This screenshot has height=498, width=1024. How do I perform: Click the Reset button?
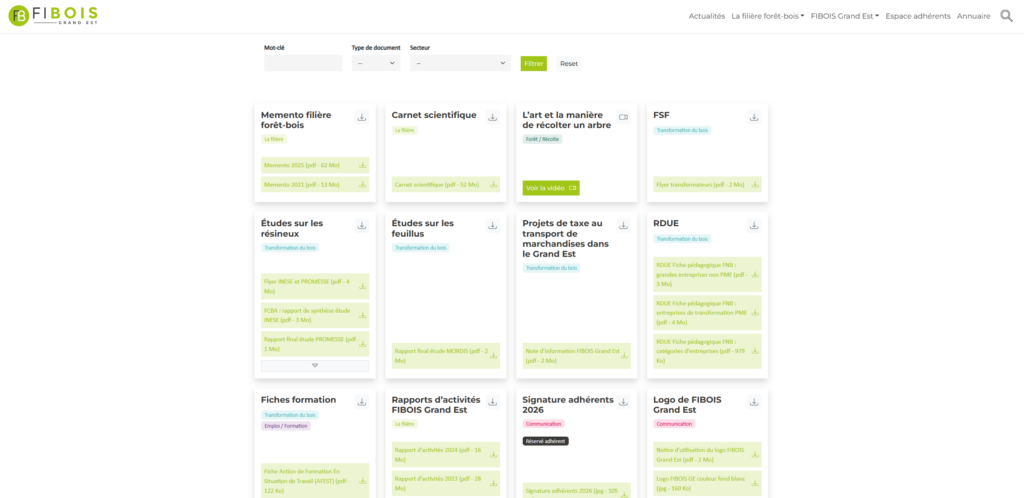pyautogui.click(x=568, y=63)
